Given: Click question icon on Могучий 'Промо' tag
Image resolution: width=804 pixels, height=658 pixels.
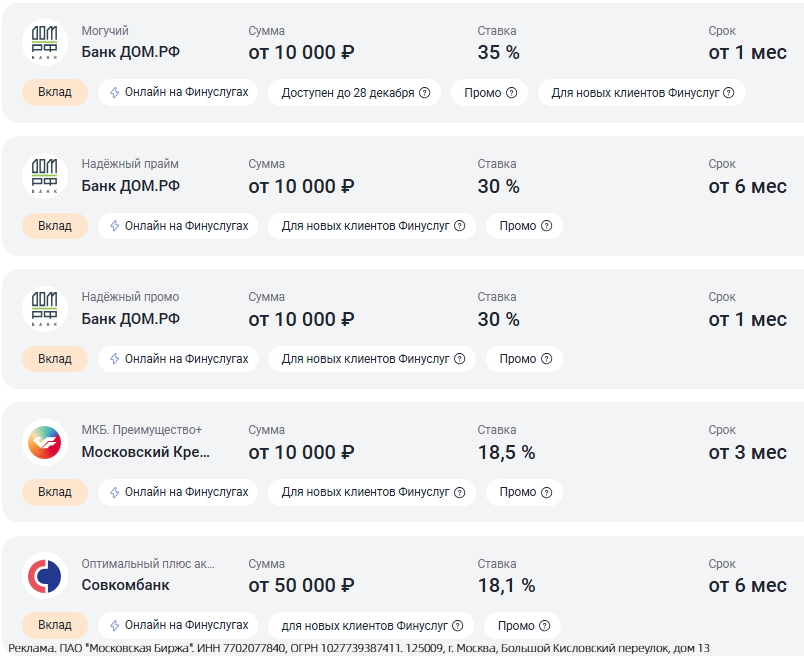Looking at the screenshot, I should (x=511, y=93).
